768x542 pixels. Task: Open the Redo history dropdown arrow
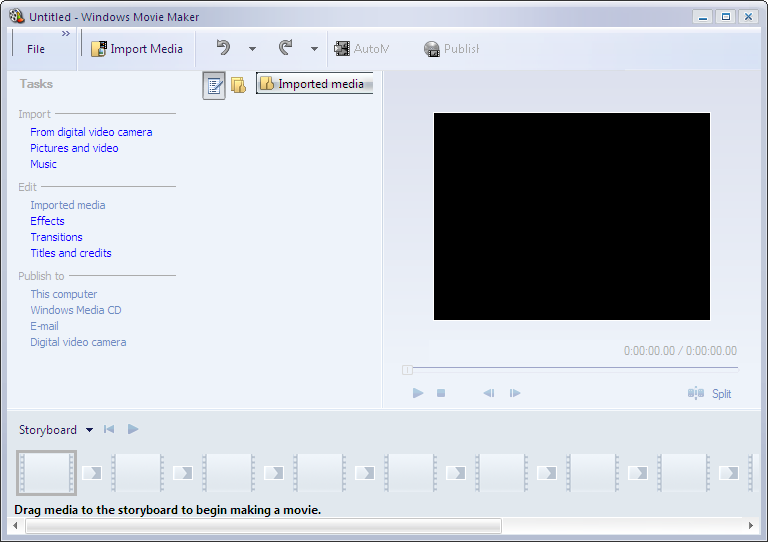tap(314, 49)
